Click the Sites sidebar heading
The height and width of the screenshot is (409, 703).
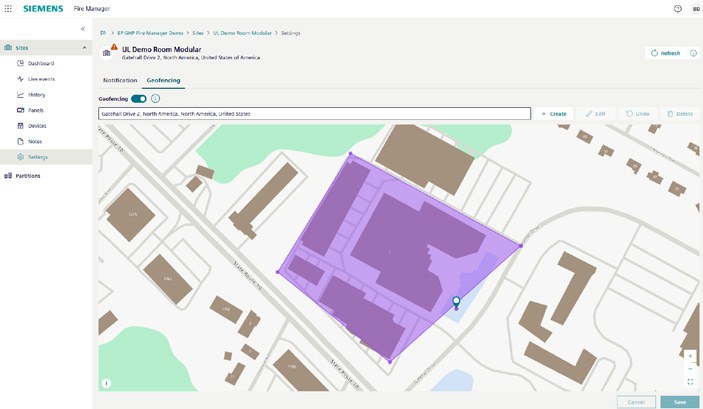pyautogui.click(x=22, y=48)
